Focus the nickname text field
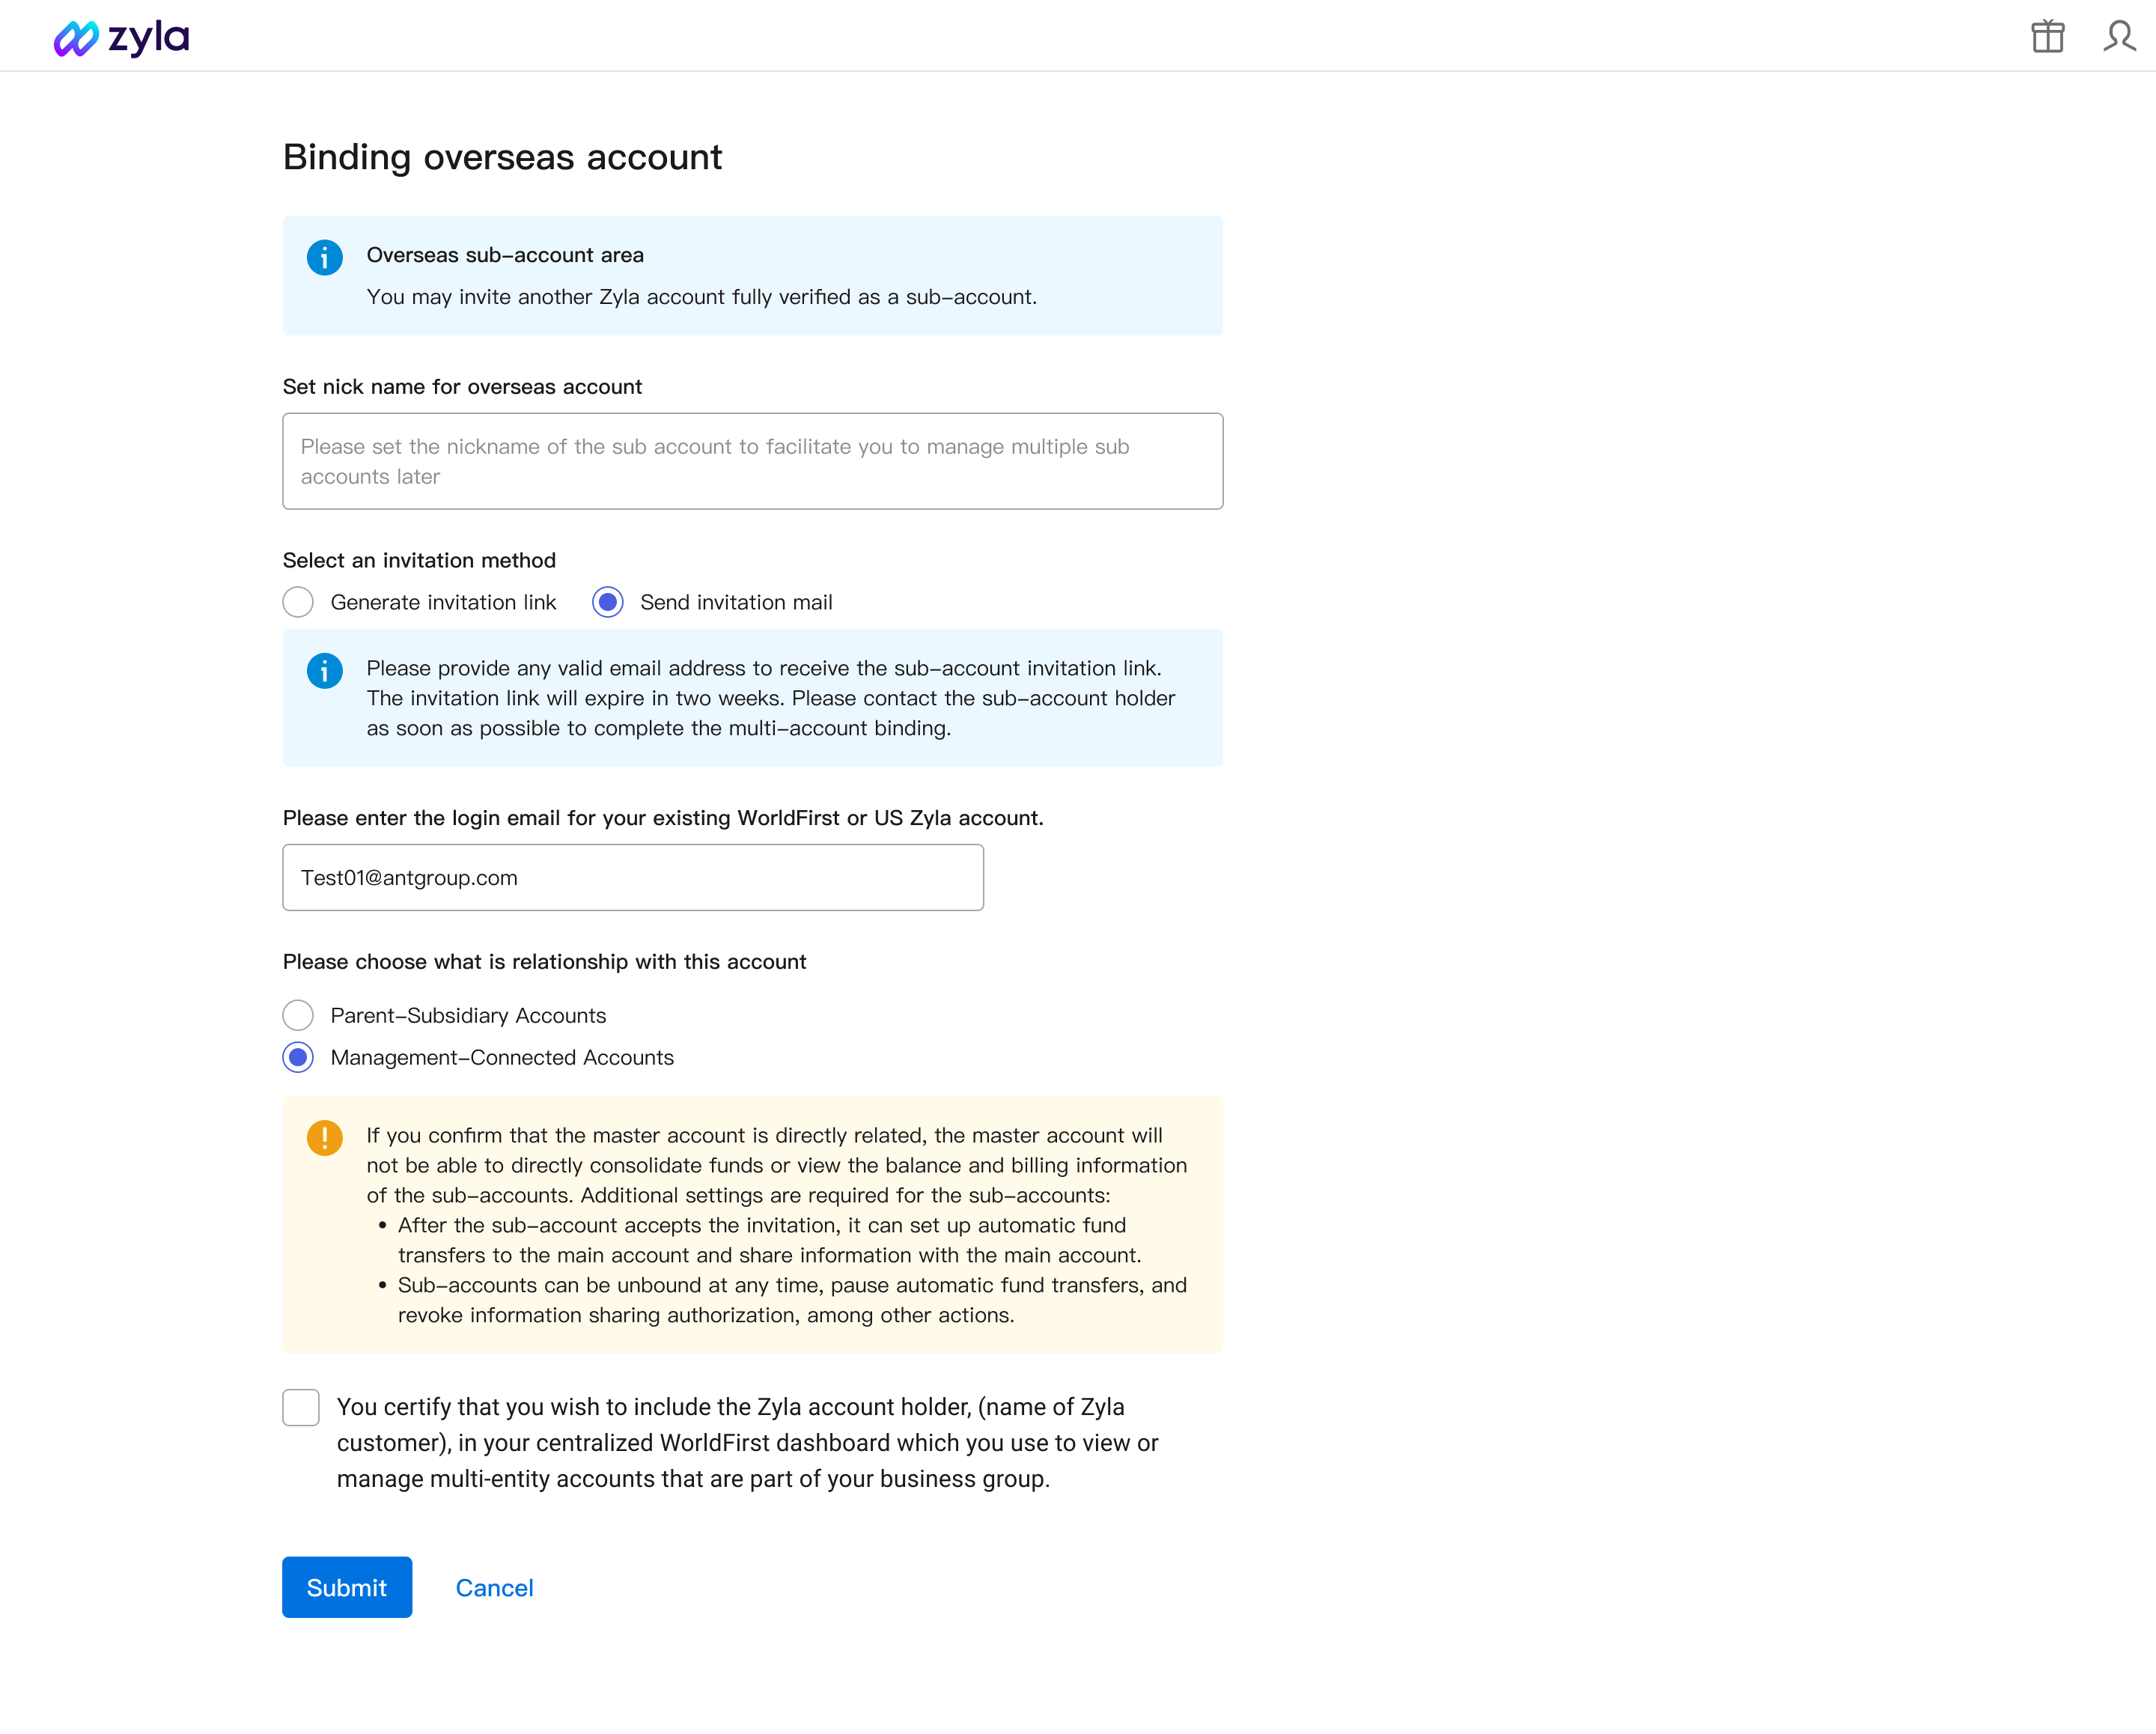Image resolution: width=2156 pixels, height=1734 pixels. pos(752,461)
